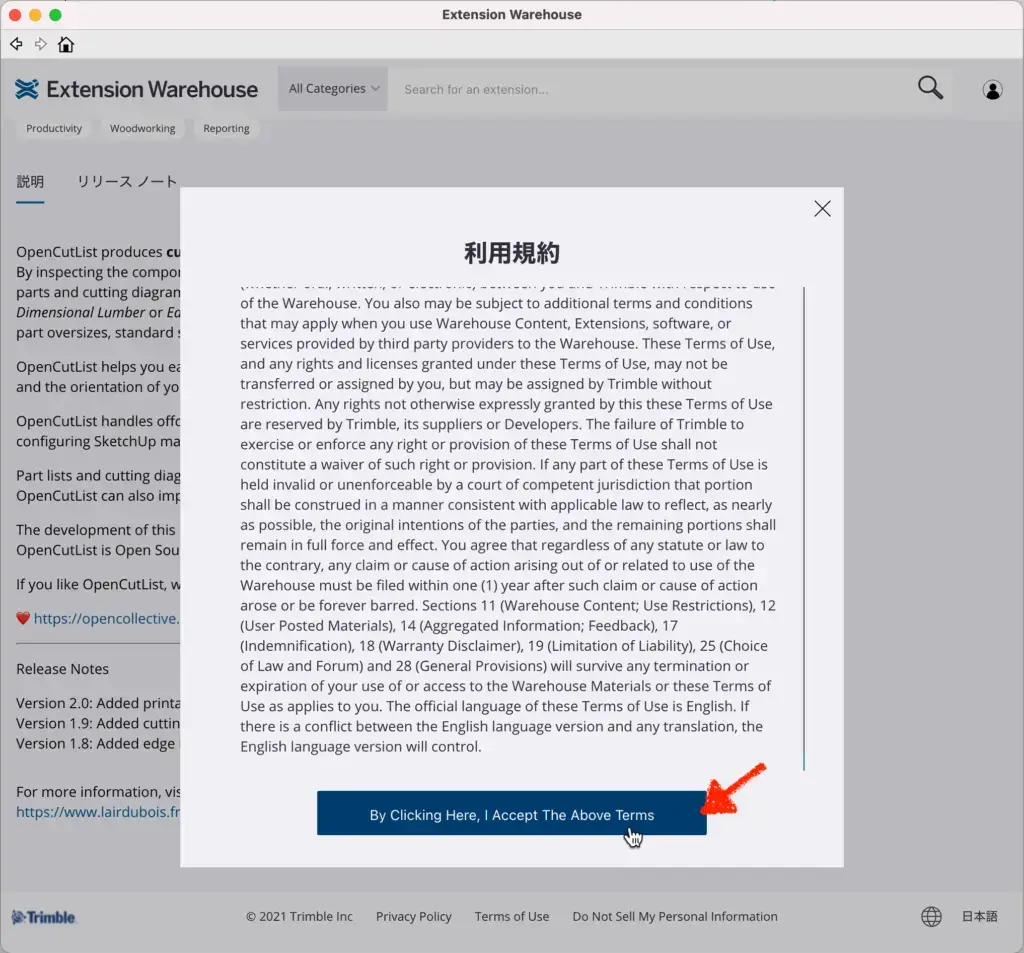Select the Reporting category tag
1024x953 pixels.
tap(226, 129)
